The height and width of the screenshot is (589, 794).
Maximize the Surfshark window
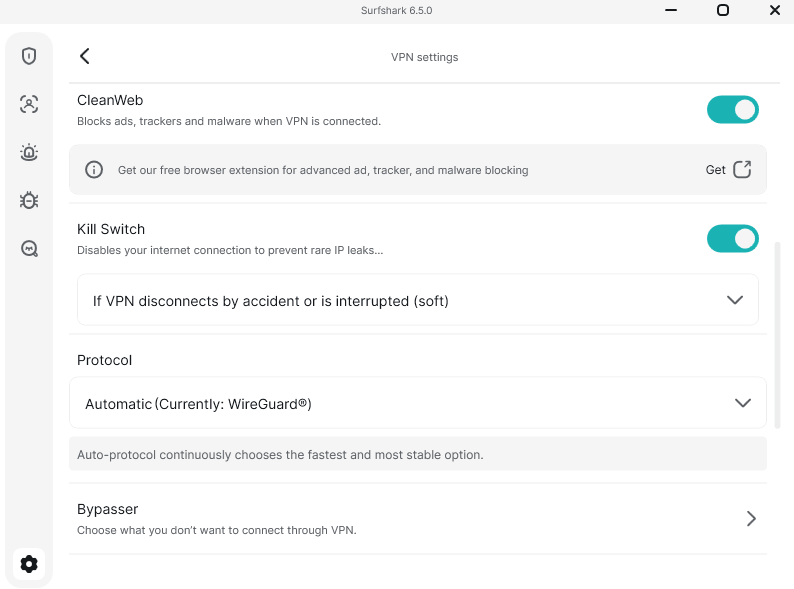tap(723, 10)
